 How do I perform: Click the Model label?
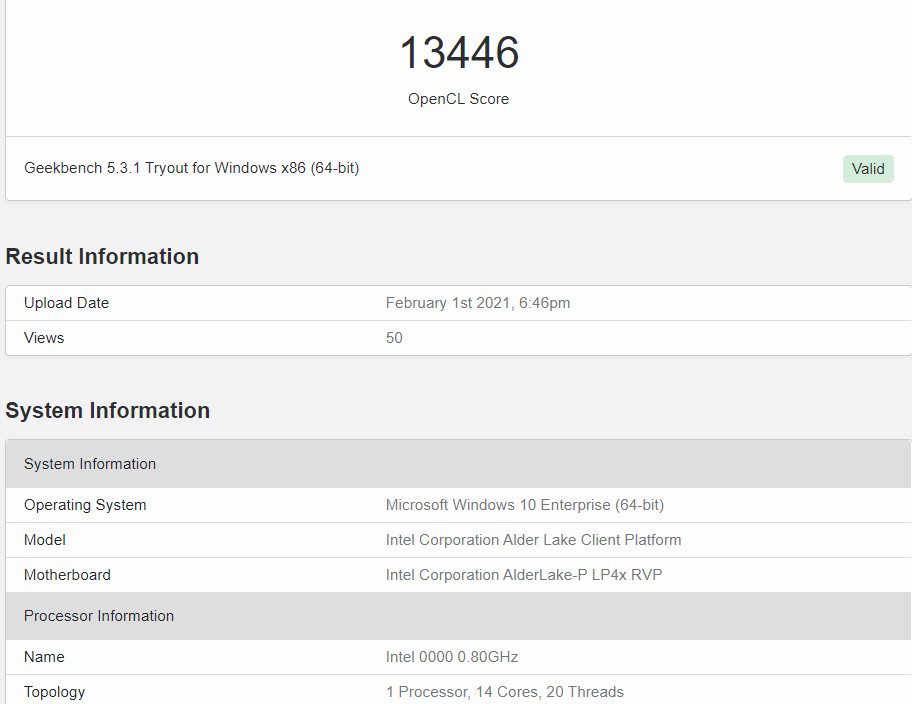coord(44,540)
